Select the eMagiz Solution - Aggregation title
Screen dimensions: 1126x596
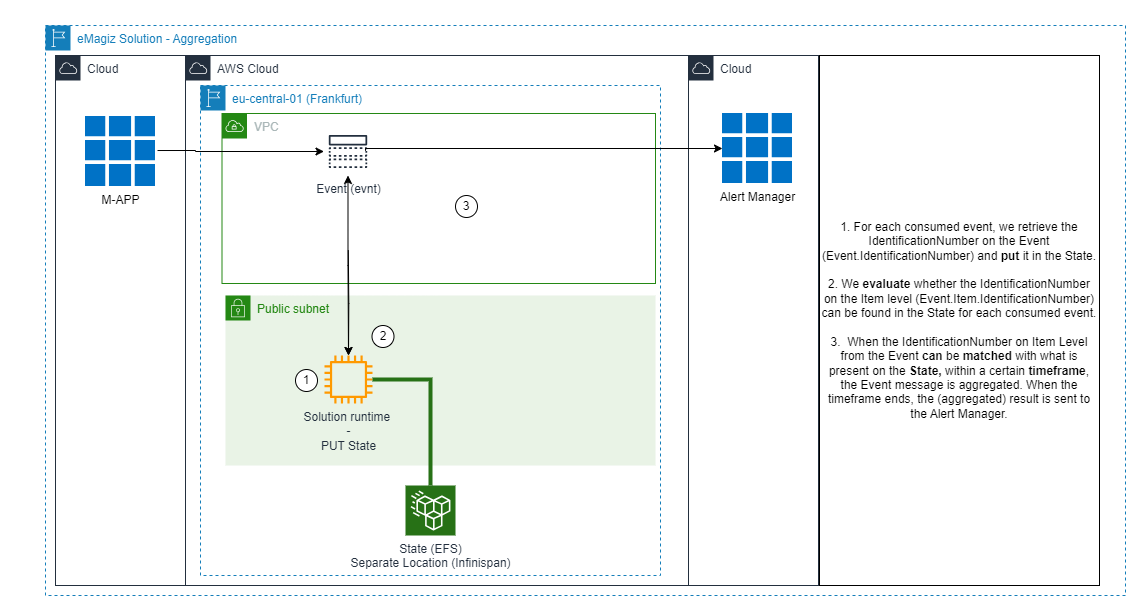(x=153, y=38)
